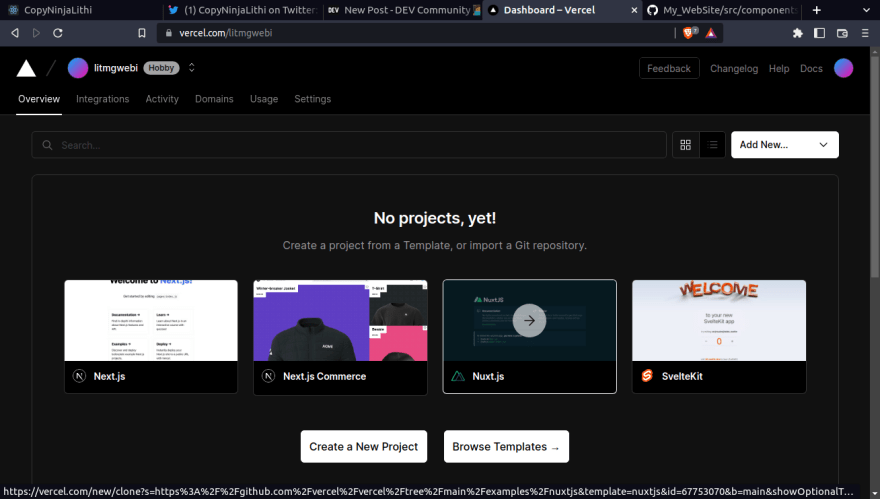Image resolution: width=880 pixels, height=499 pixels.
Task: Click the Browse Templates button
Action: click(x=506, y=447)
